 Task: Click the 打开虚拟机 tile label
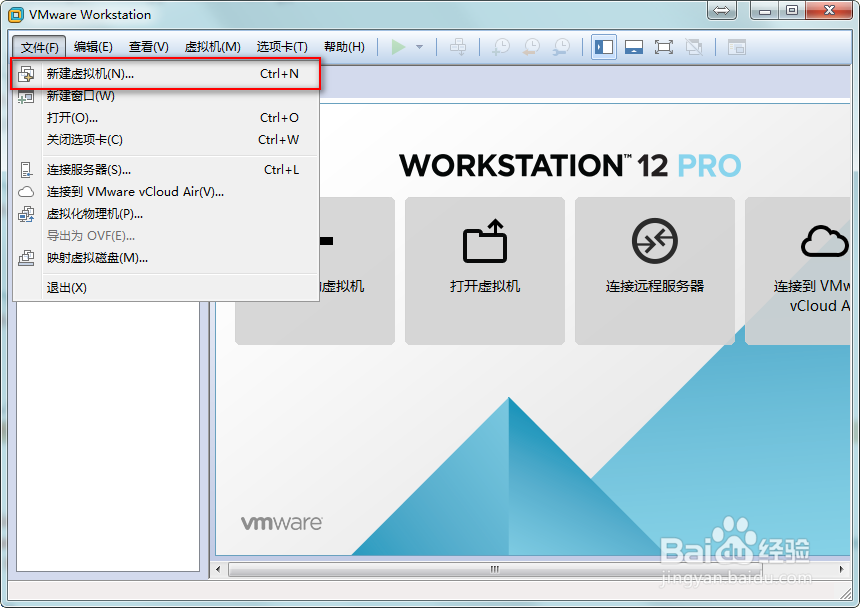(485, 286)
